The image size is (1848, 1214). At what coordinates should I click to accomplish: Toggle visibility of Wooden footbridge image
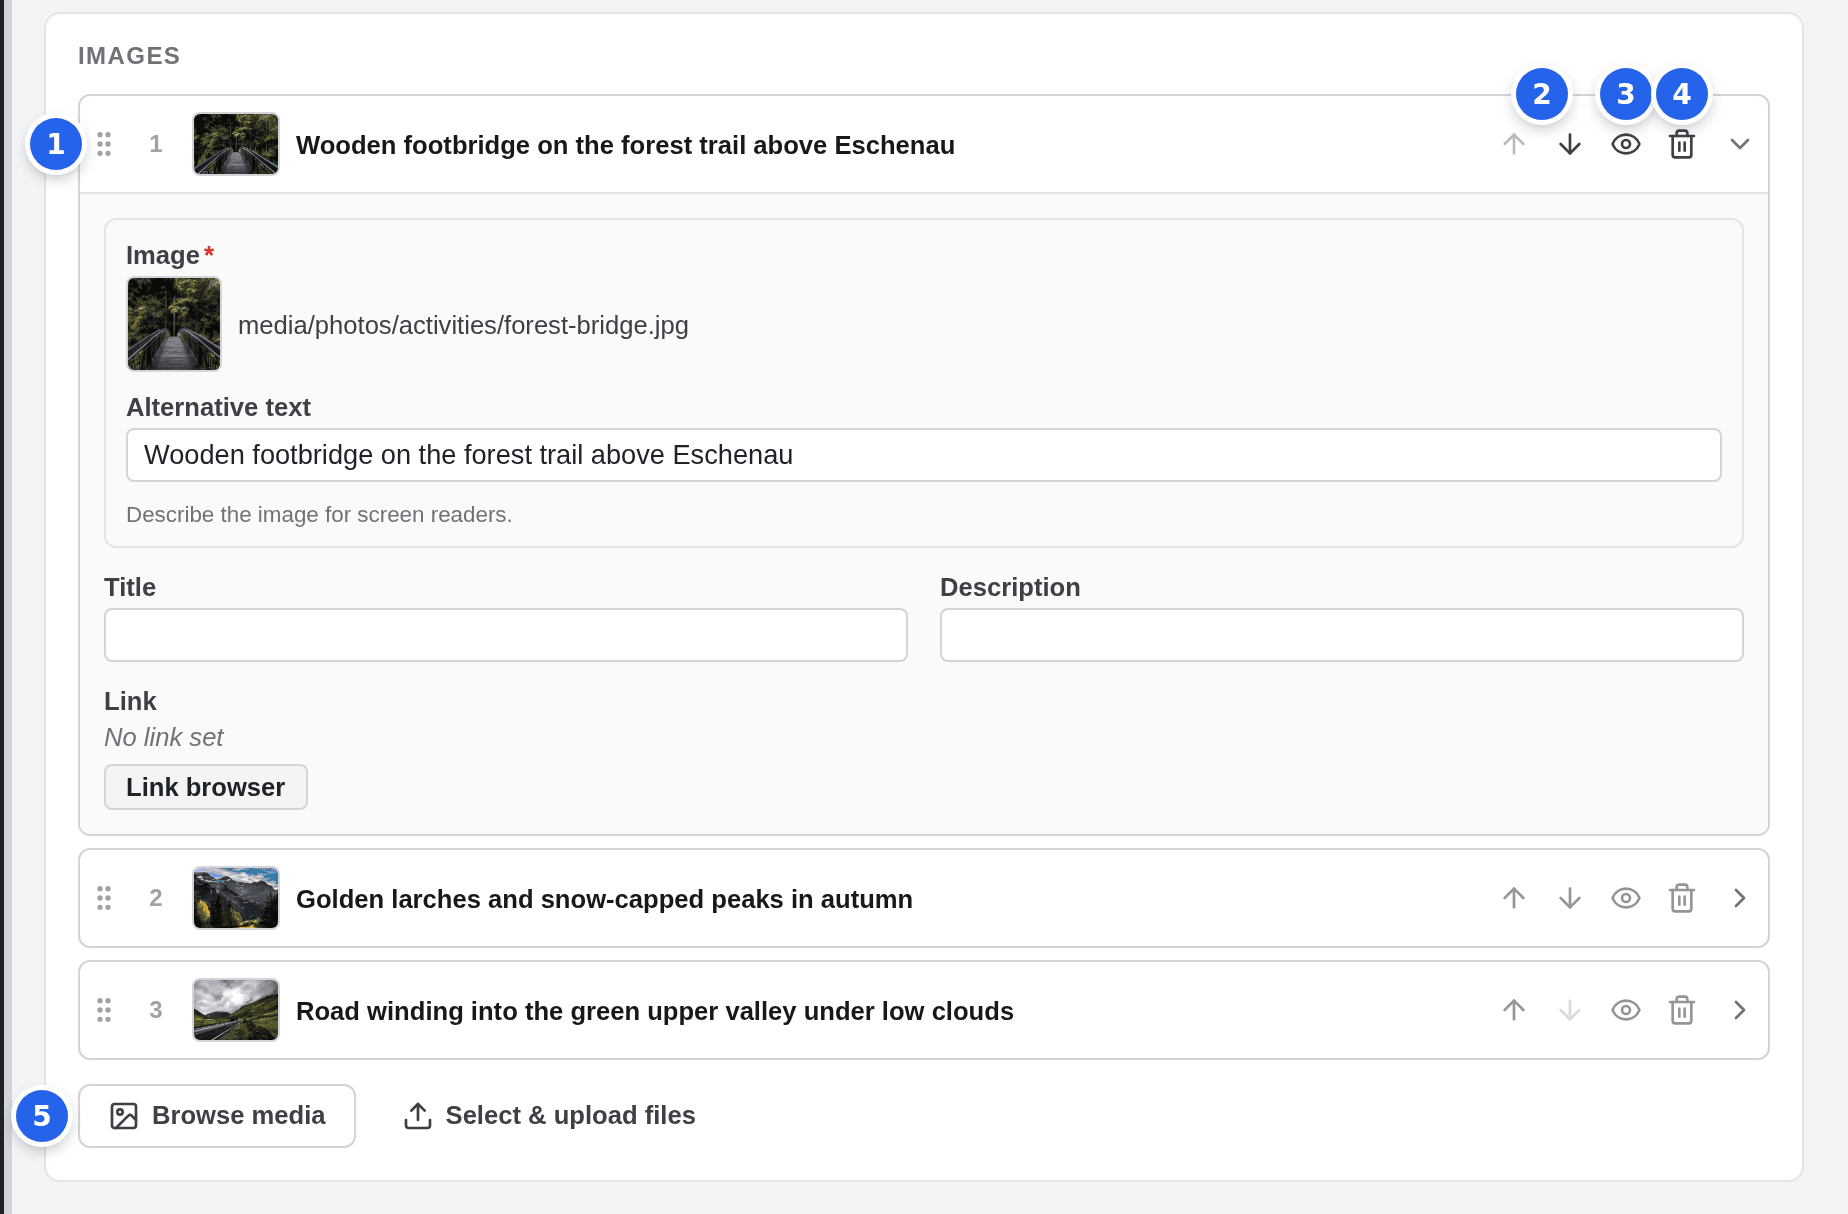[x=1626, y=145]
